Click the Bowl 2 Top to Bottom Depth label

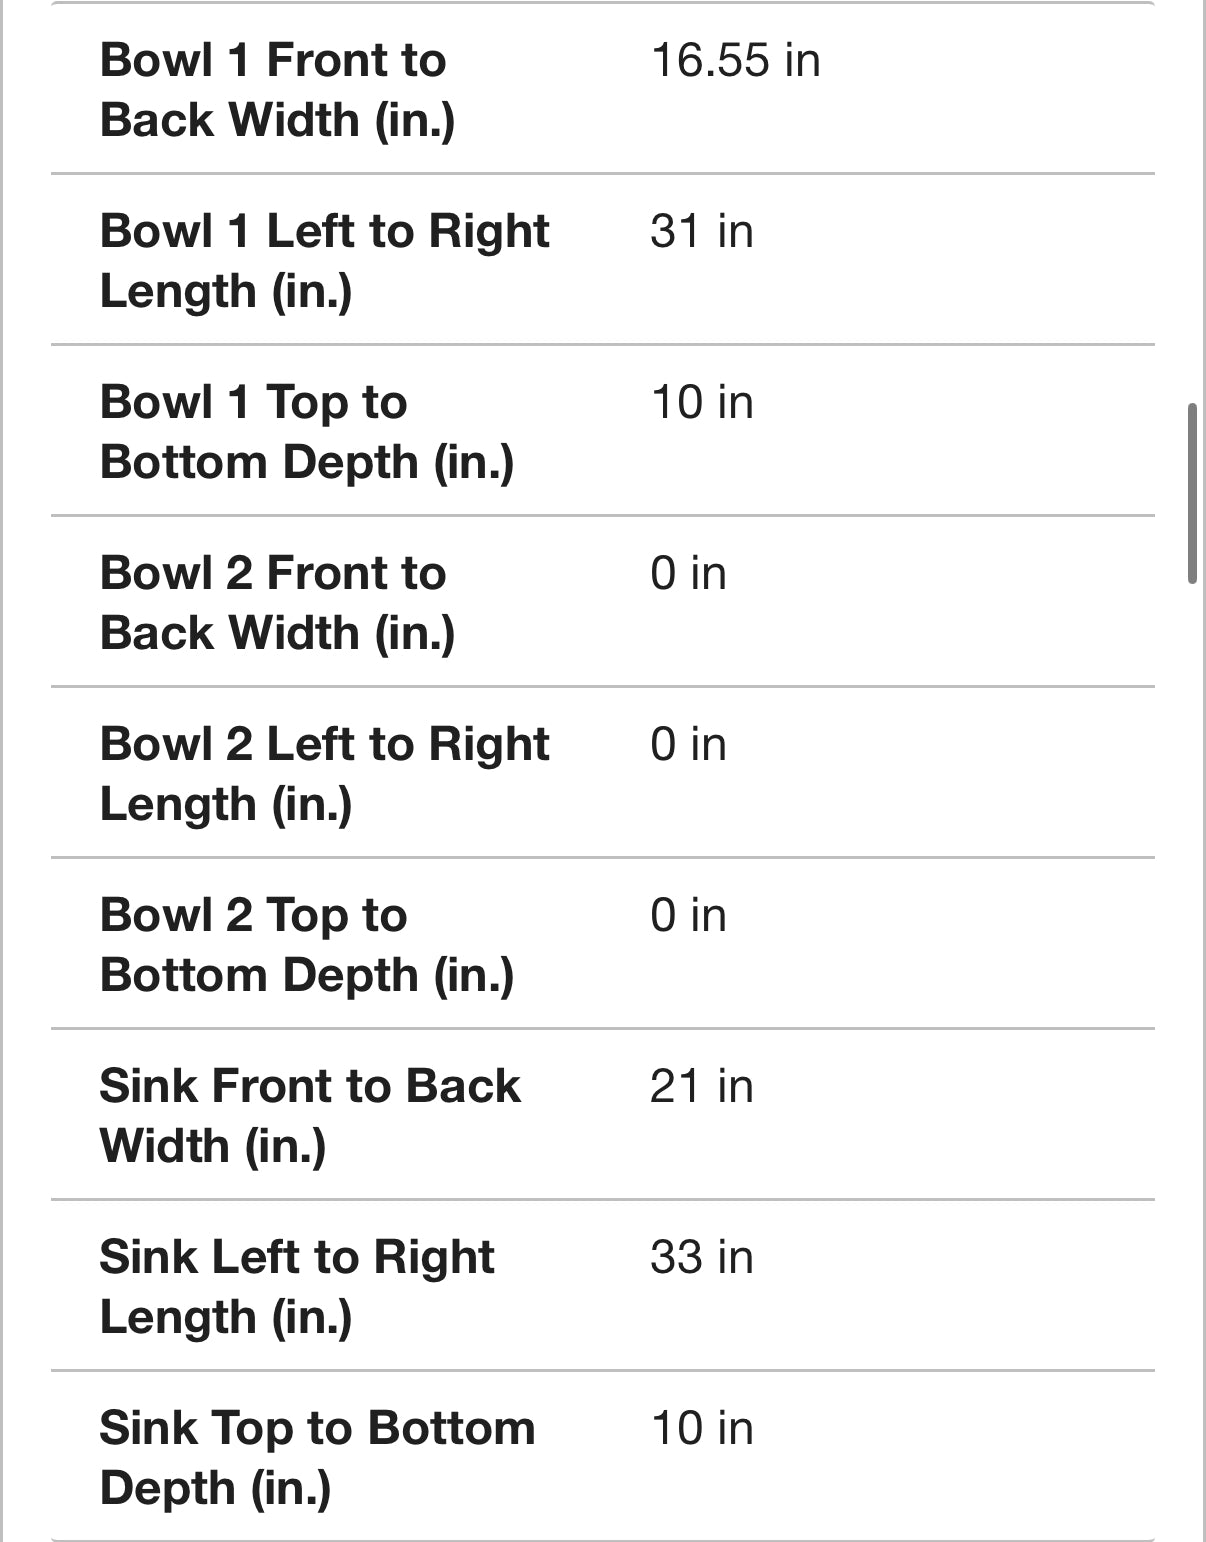point(306,945)
